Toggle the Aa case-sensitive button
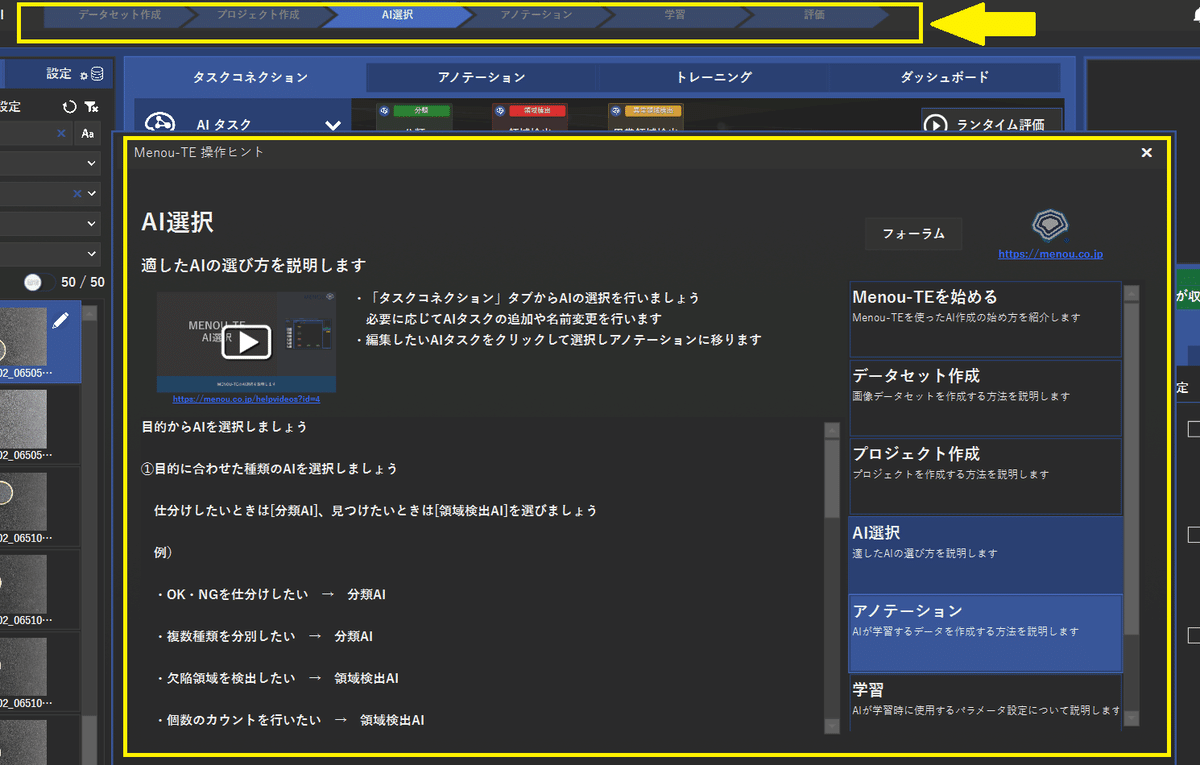Image resolution: width=1200 pixels, height=765 pixels. (x=88, y=133)
